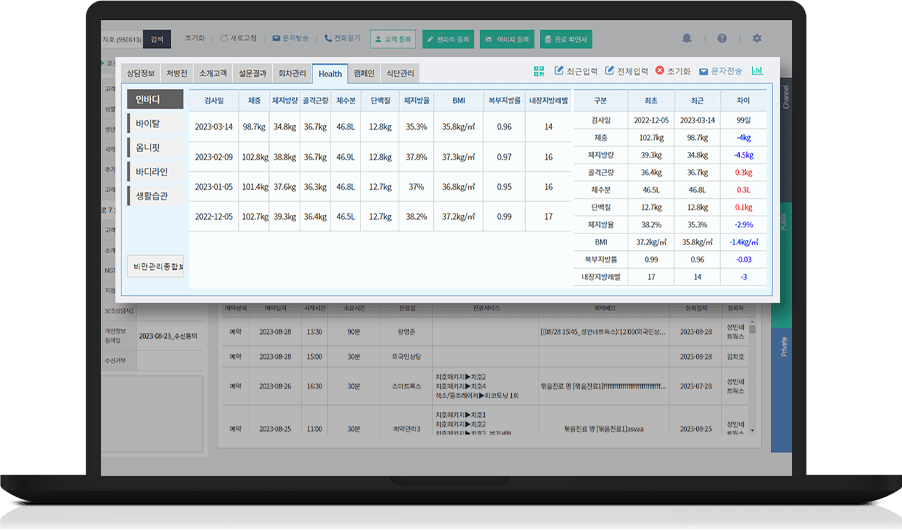Click the red 0.3kg muscle difference
Viewport: 902px width, 531px height.
pyautogui.click(x=743, y=172)
